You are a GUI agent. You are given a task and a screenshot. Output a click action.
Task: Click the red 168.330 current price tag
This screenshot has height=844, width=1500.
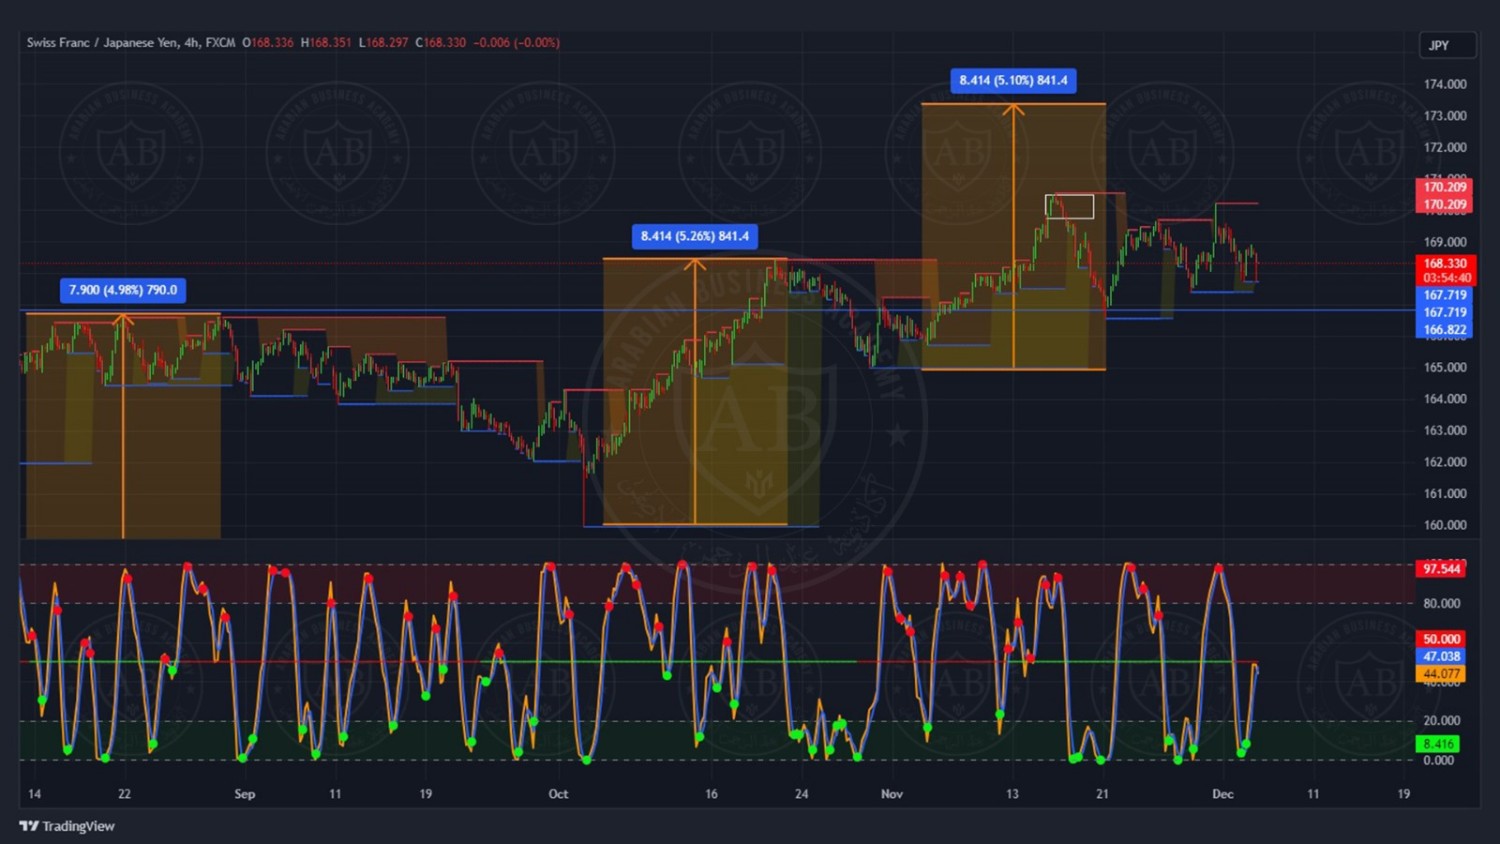coord(1445,264)
